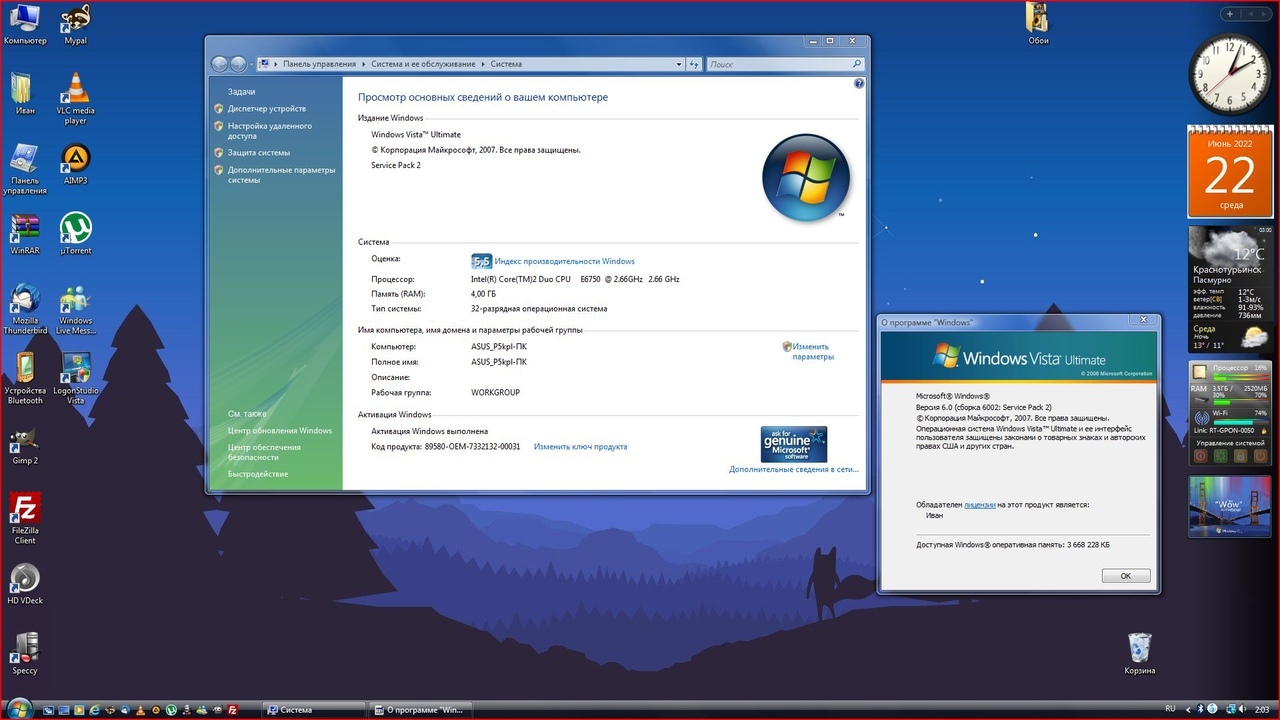Launch the AIMP3 desktop shortcut
This screenshot has height=720, width=1280.
pyautogui.click(x=75, y=164)
